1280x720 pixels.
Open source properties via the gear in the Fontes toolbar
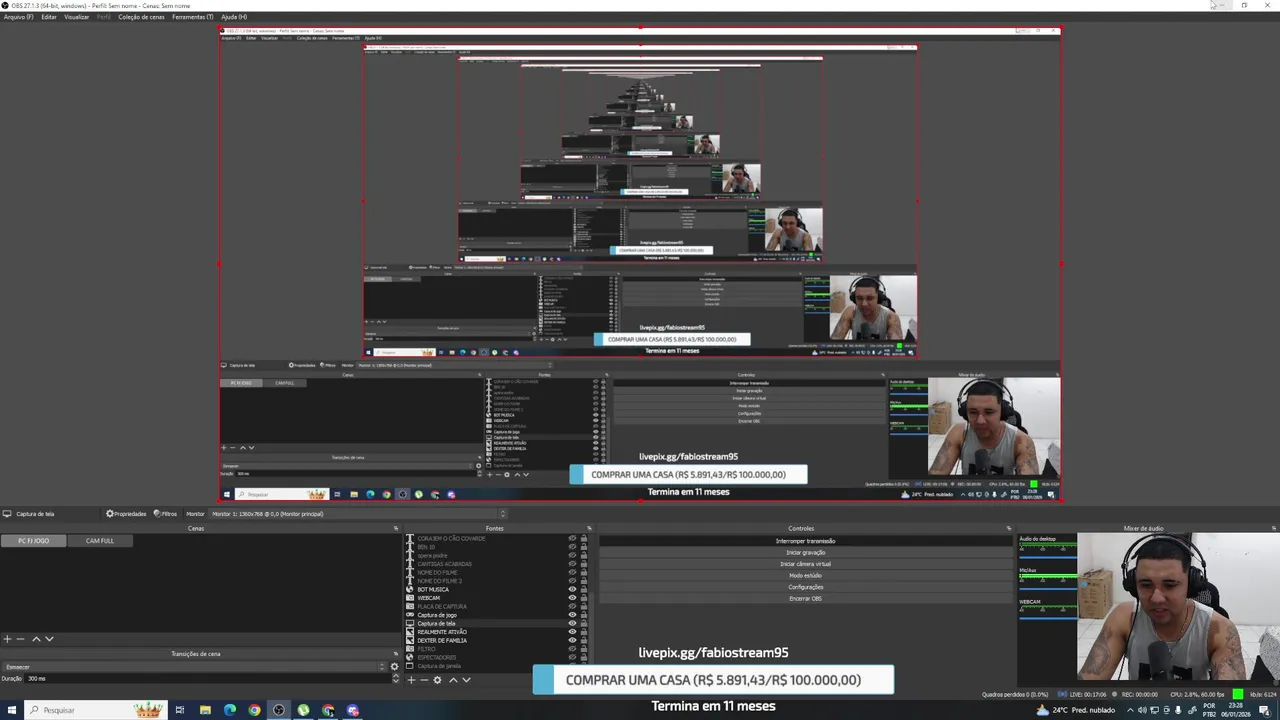point(437,680)
